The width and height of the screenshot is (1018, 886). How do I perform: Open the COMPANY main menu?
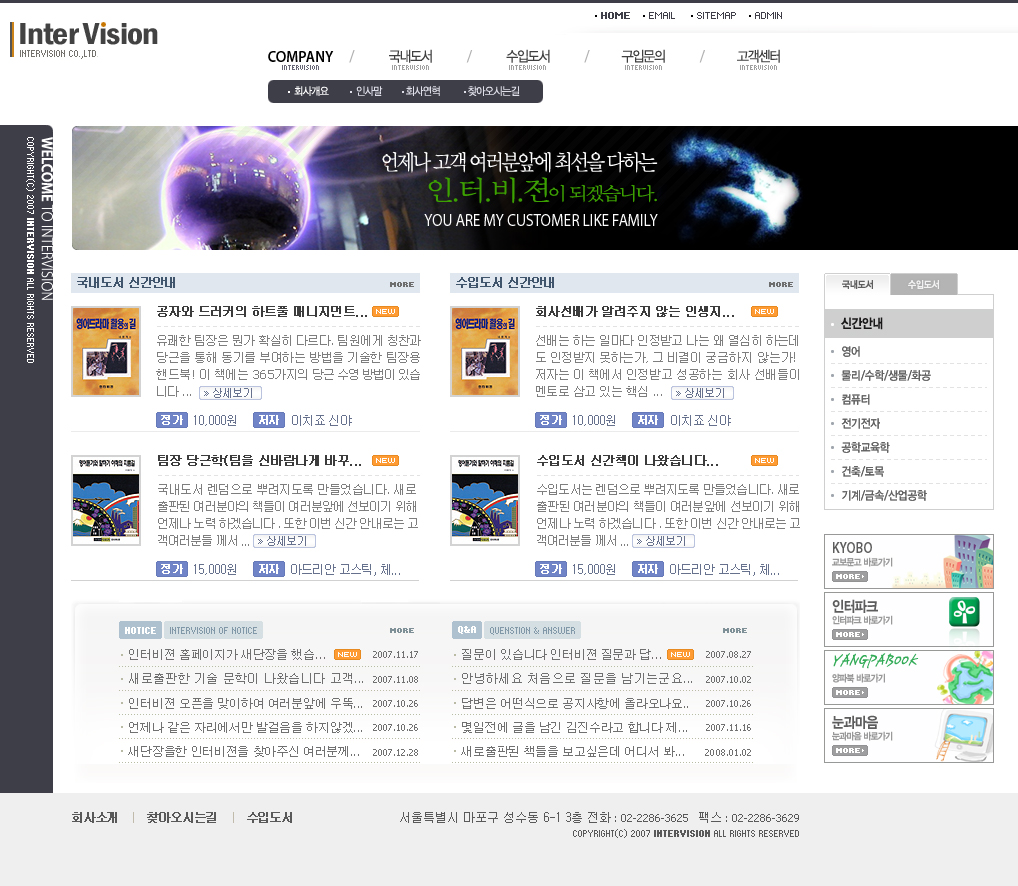tap(300, 59)
